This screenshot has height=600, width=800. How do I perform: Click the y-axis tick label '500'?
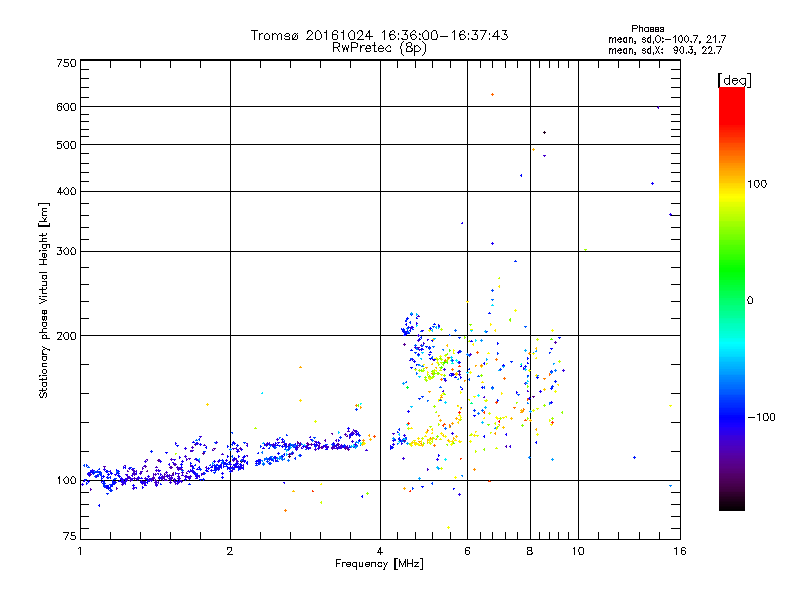67,145
